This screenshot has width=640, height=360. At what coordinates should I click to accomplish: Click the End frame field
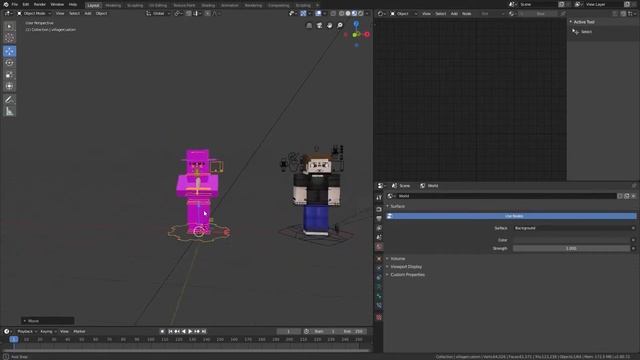tap(353, 331)
